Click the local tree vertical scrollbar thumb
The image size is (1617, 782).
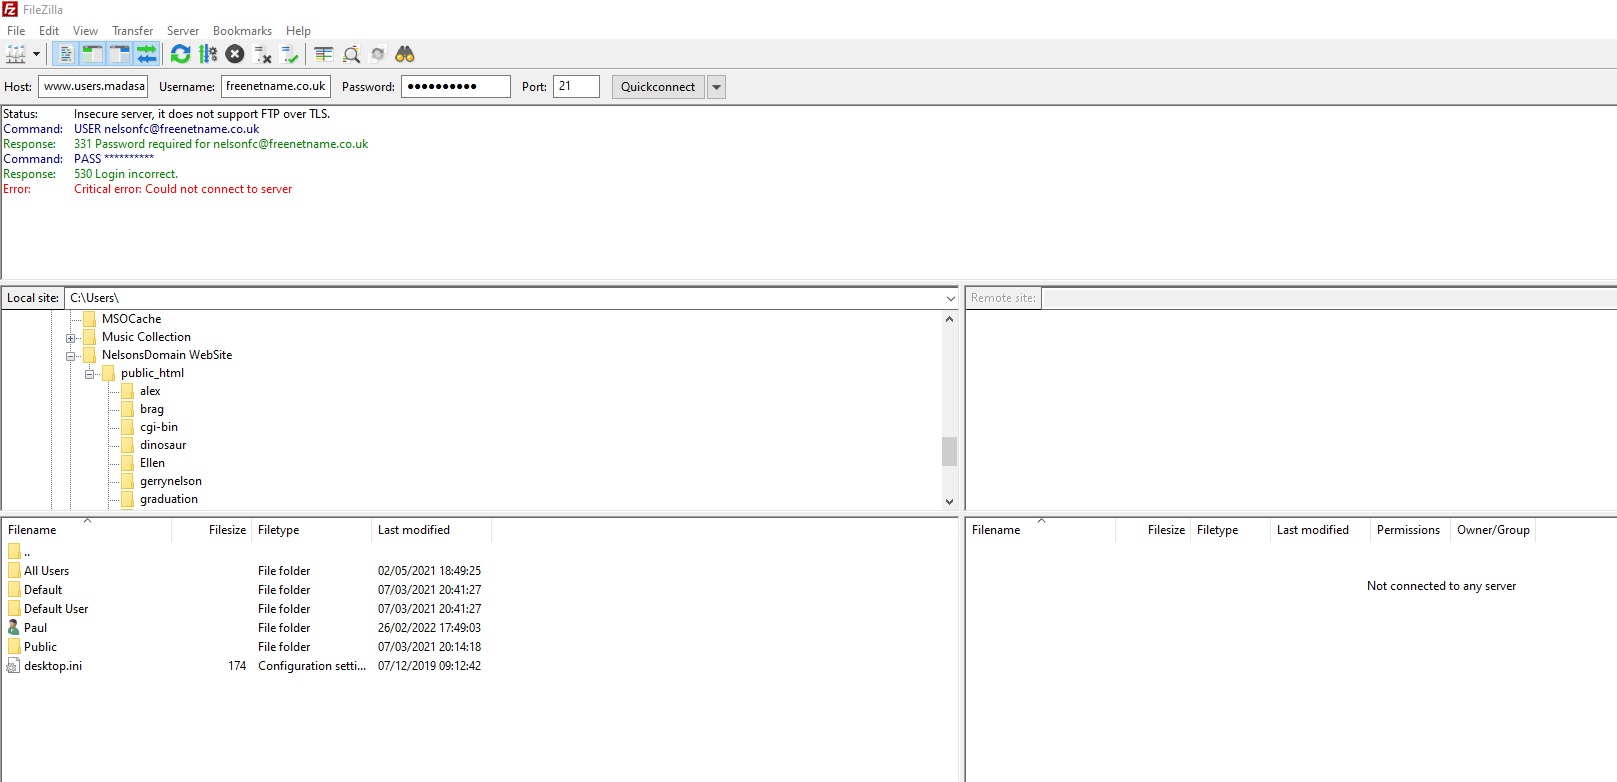click(x=949, y=451)
